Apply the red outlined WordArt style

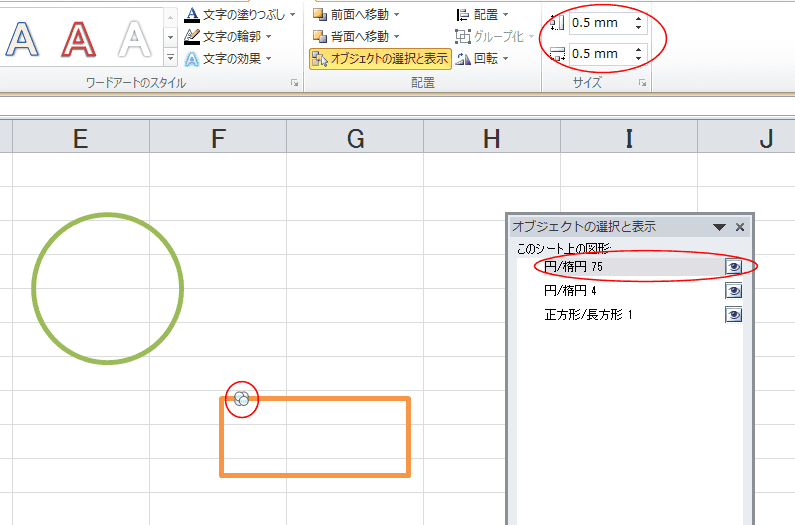(78, 39)
